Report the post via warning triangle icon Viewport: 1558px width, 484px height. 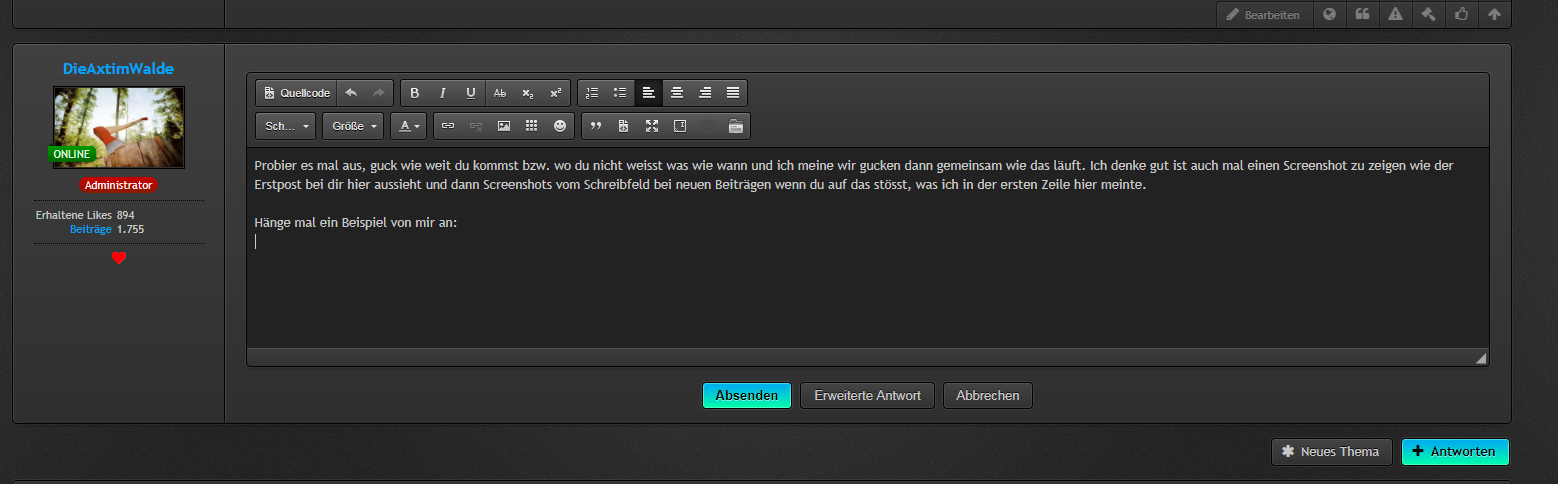[1393, 15]
